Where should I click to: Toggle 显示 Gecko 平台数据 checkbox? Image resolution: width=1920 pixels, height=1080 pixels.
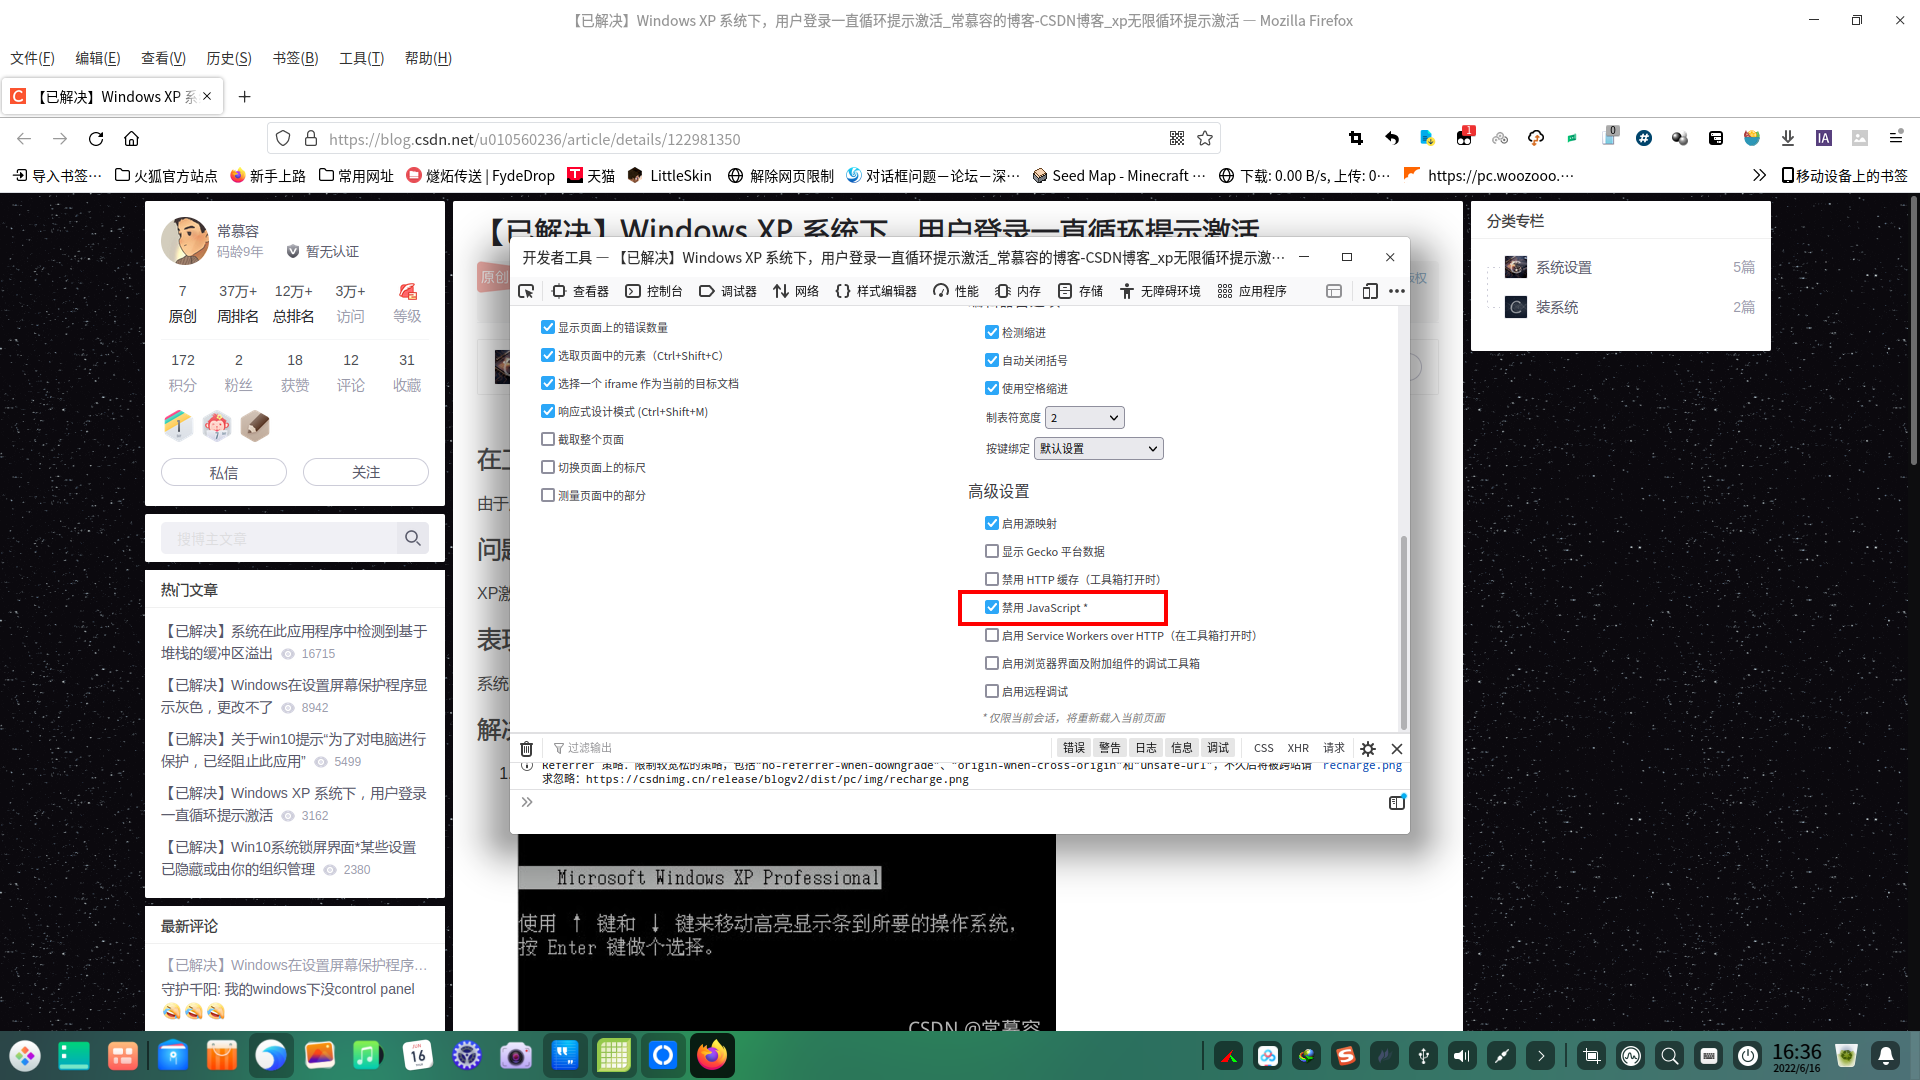992,551
